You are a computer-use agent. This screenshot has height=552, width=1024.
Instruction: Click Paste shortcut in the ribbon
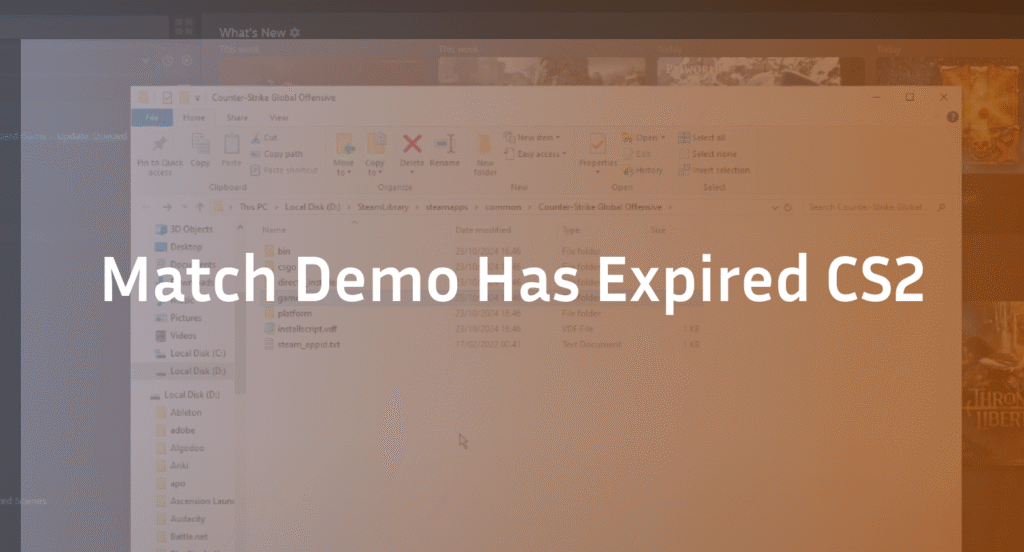click(284, 170)
